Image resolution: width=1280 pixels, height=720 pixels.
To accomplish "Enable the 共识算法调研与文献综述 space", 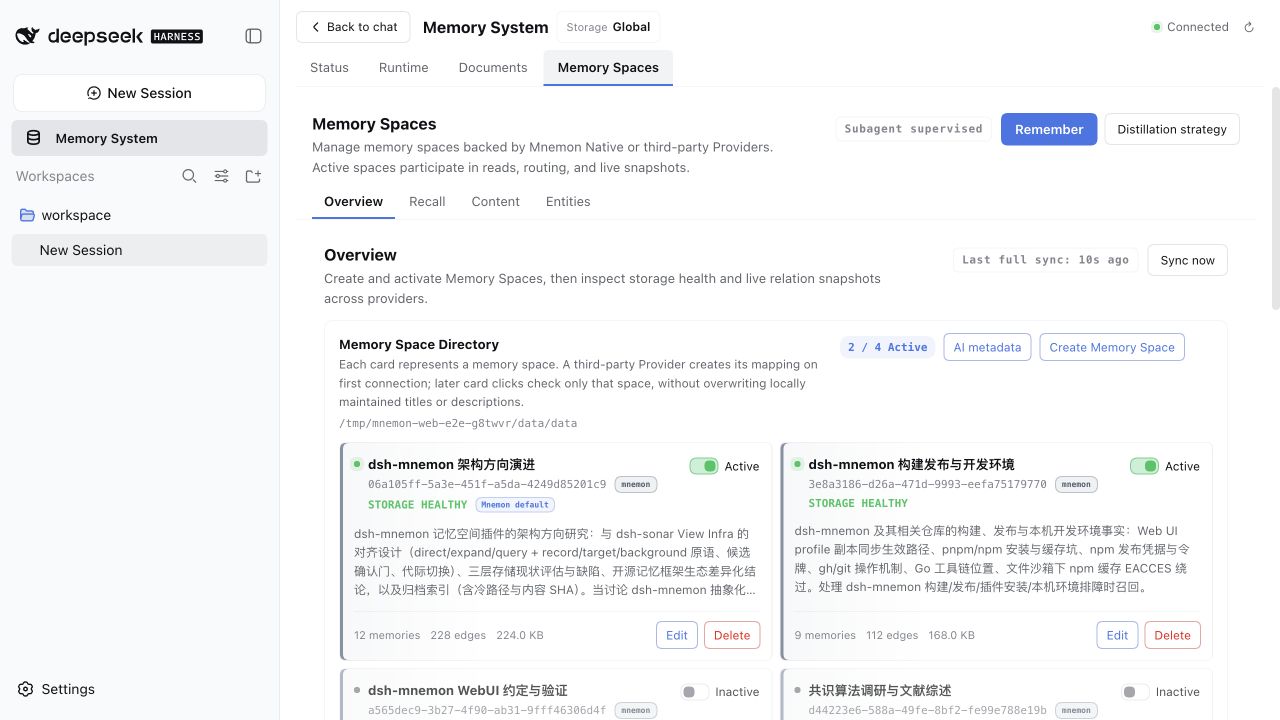I will pos(1135,692).
